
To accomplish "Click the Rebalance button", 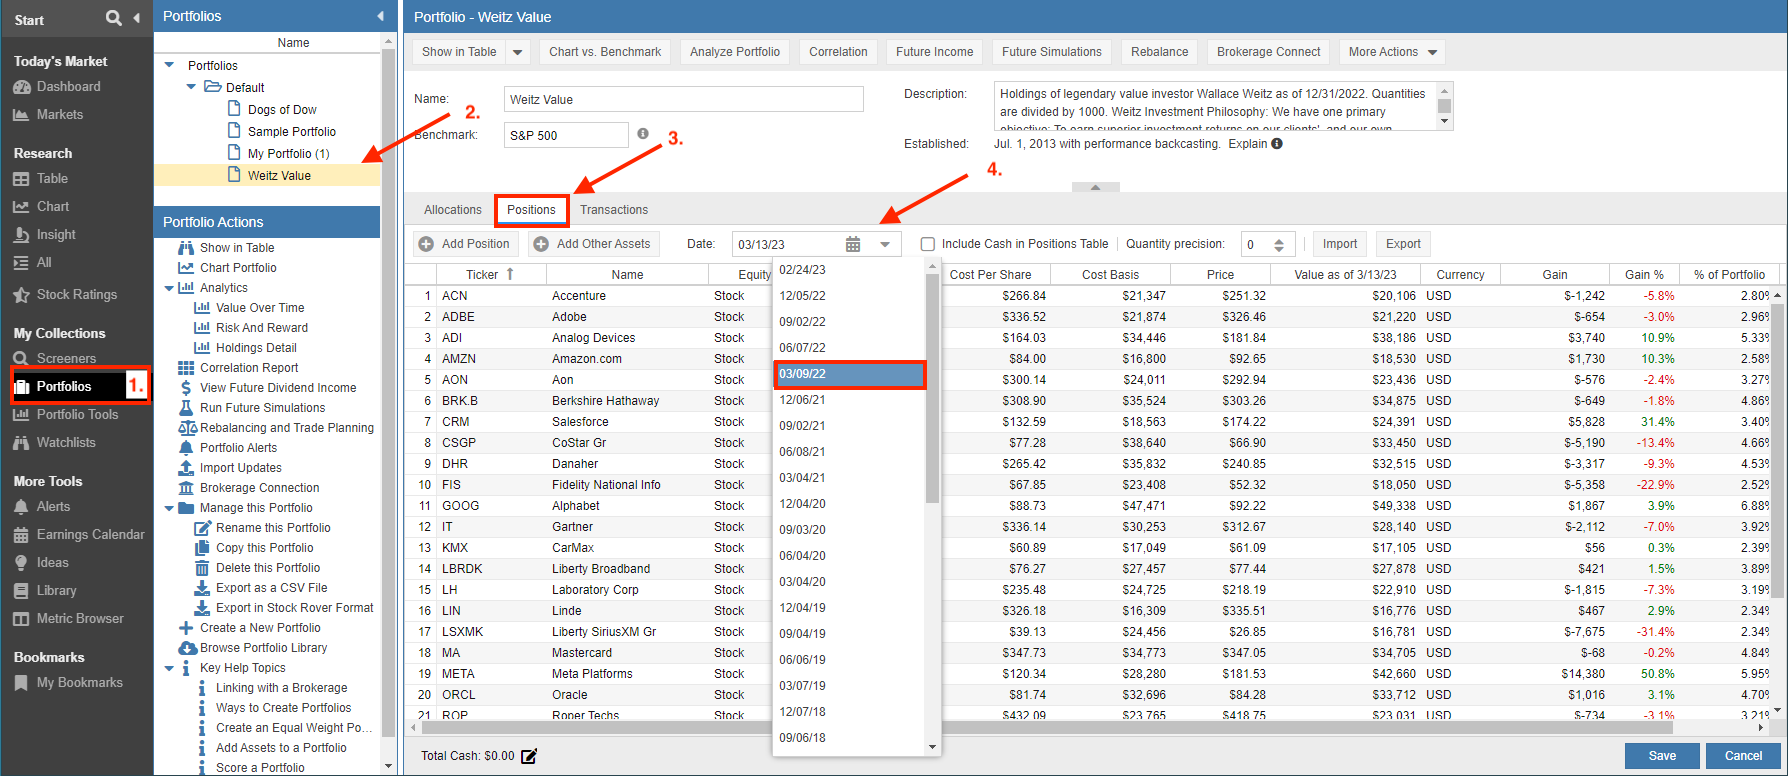I will (x=1159, y=52).
